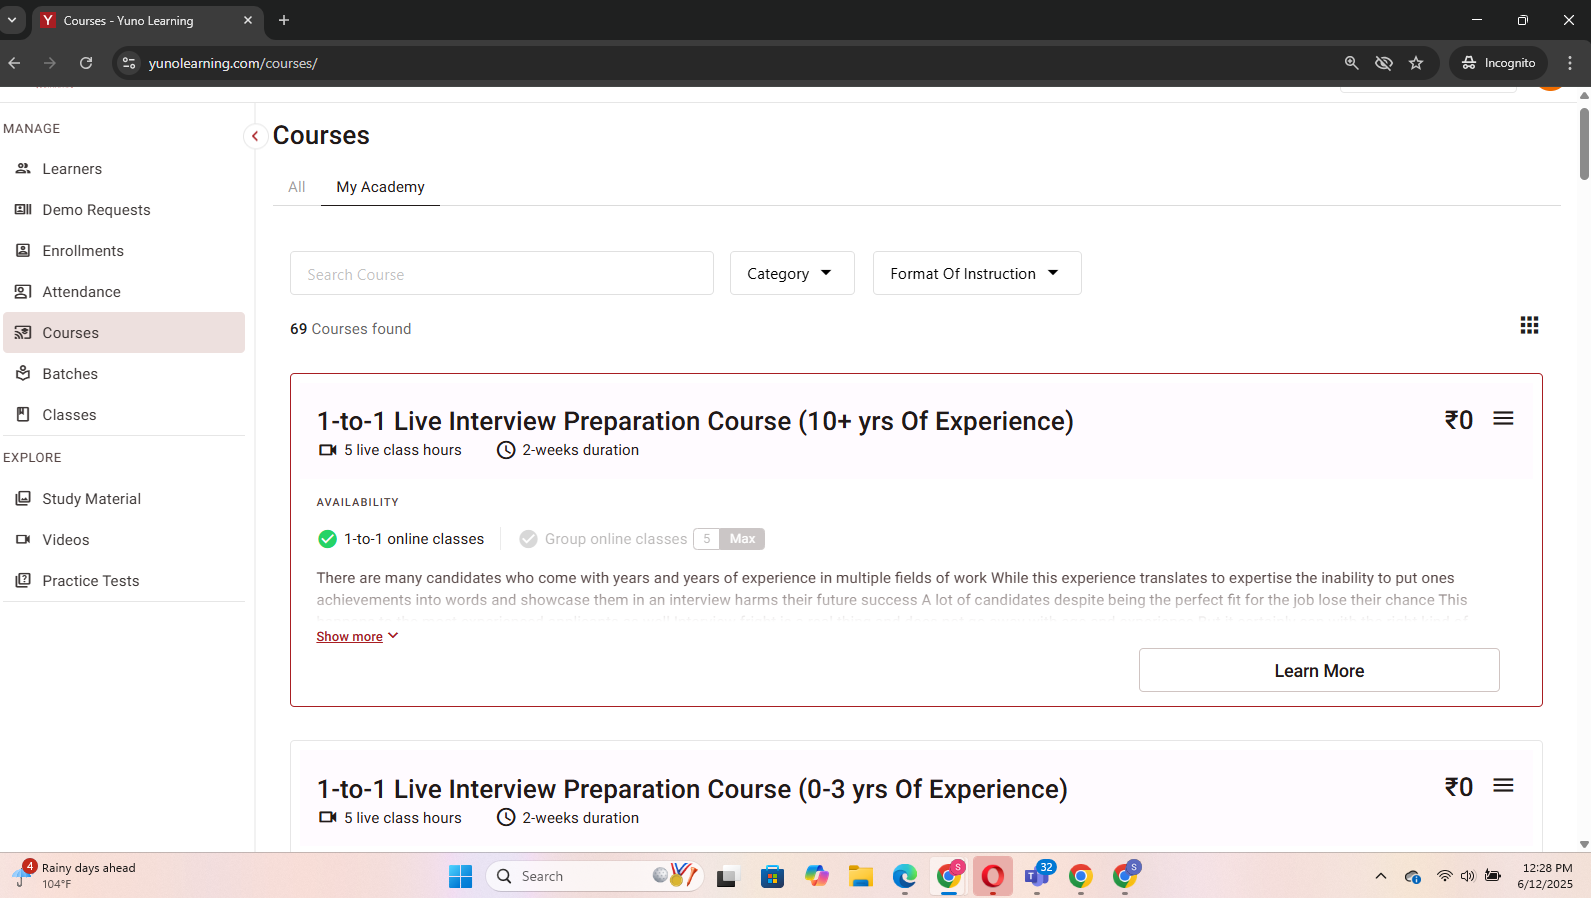Click the Learn More button
Image resolution: width=1591 pixels, height=898 pixels.
(1318, 671)
